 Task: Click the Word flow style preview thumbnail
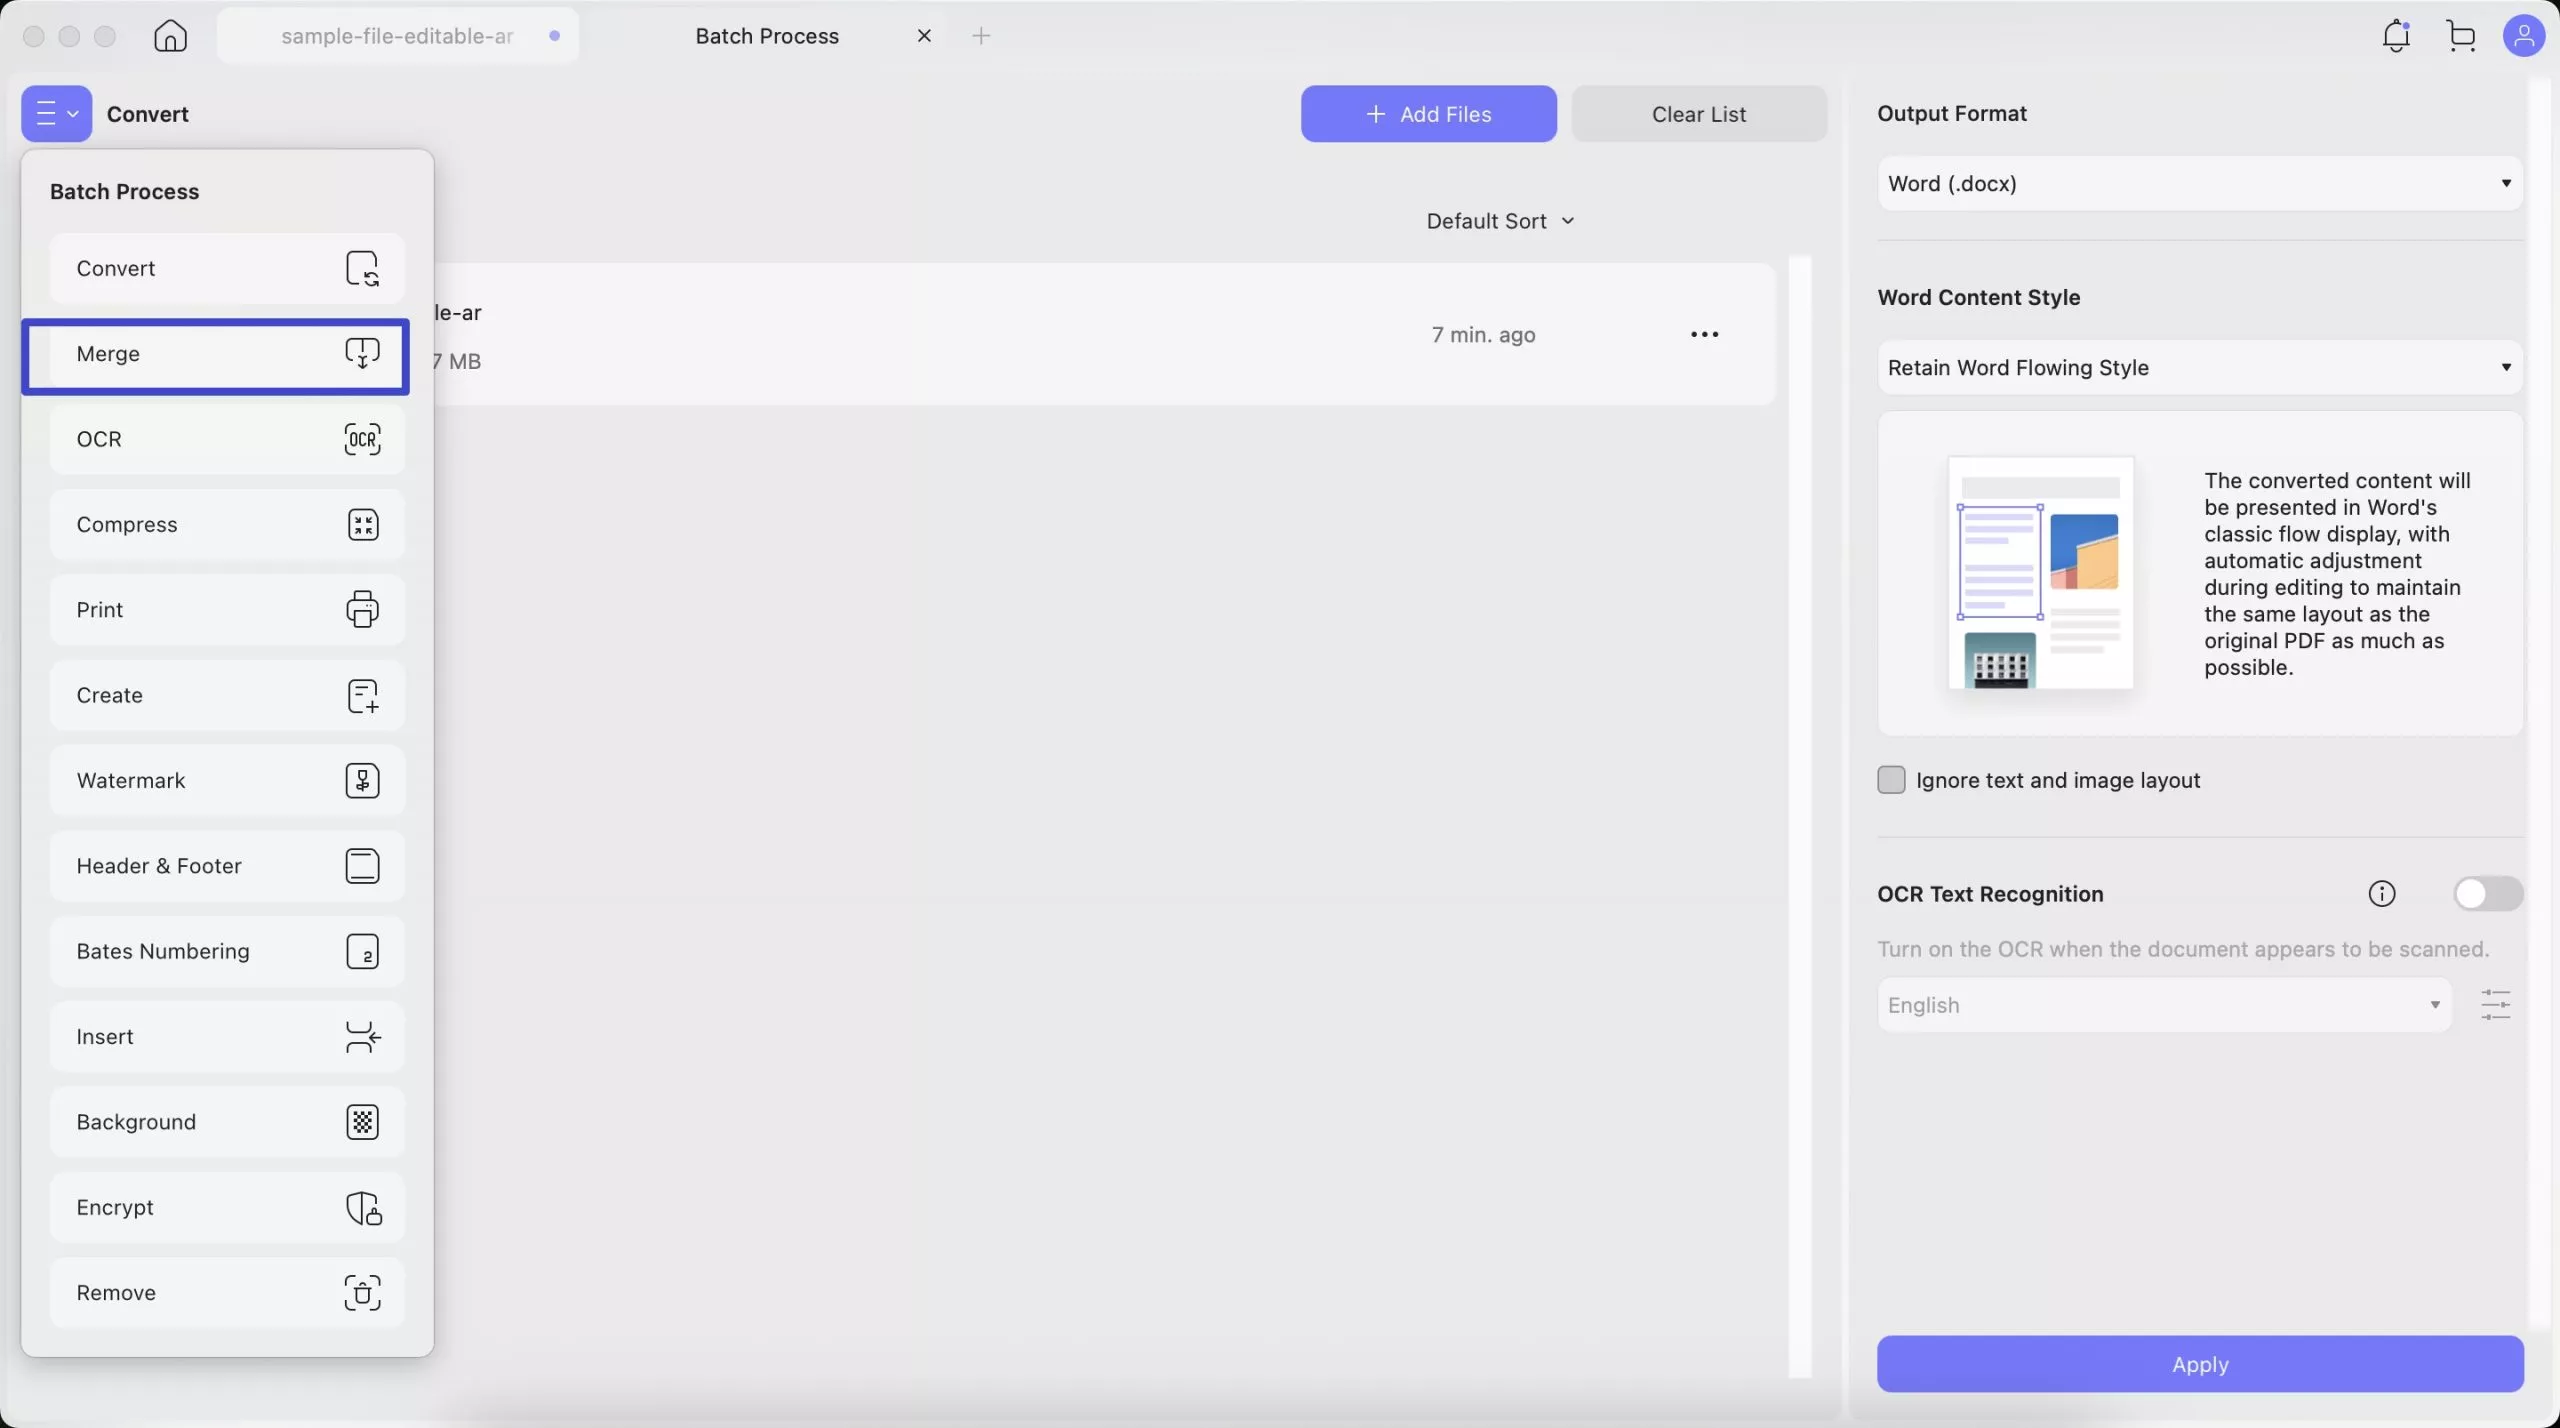tap(2040, 573)
